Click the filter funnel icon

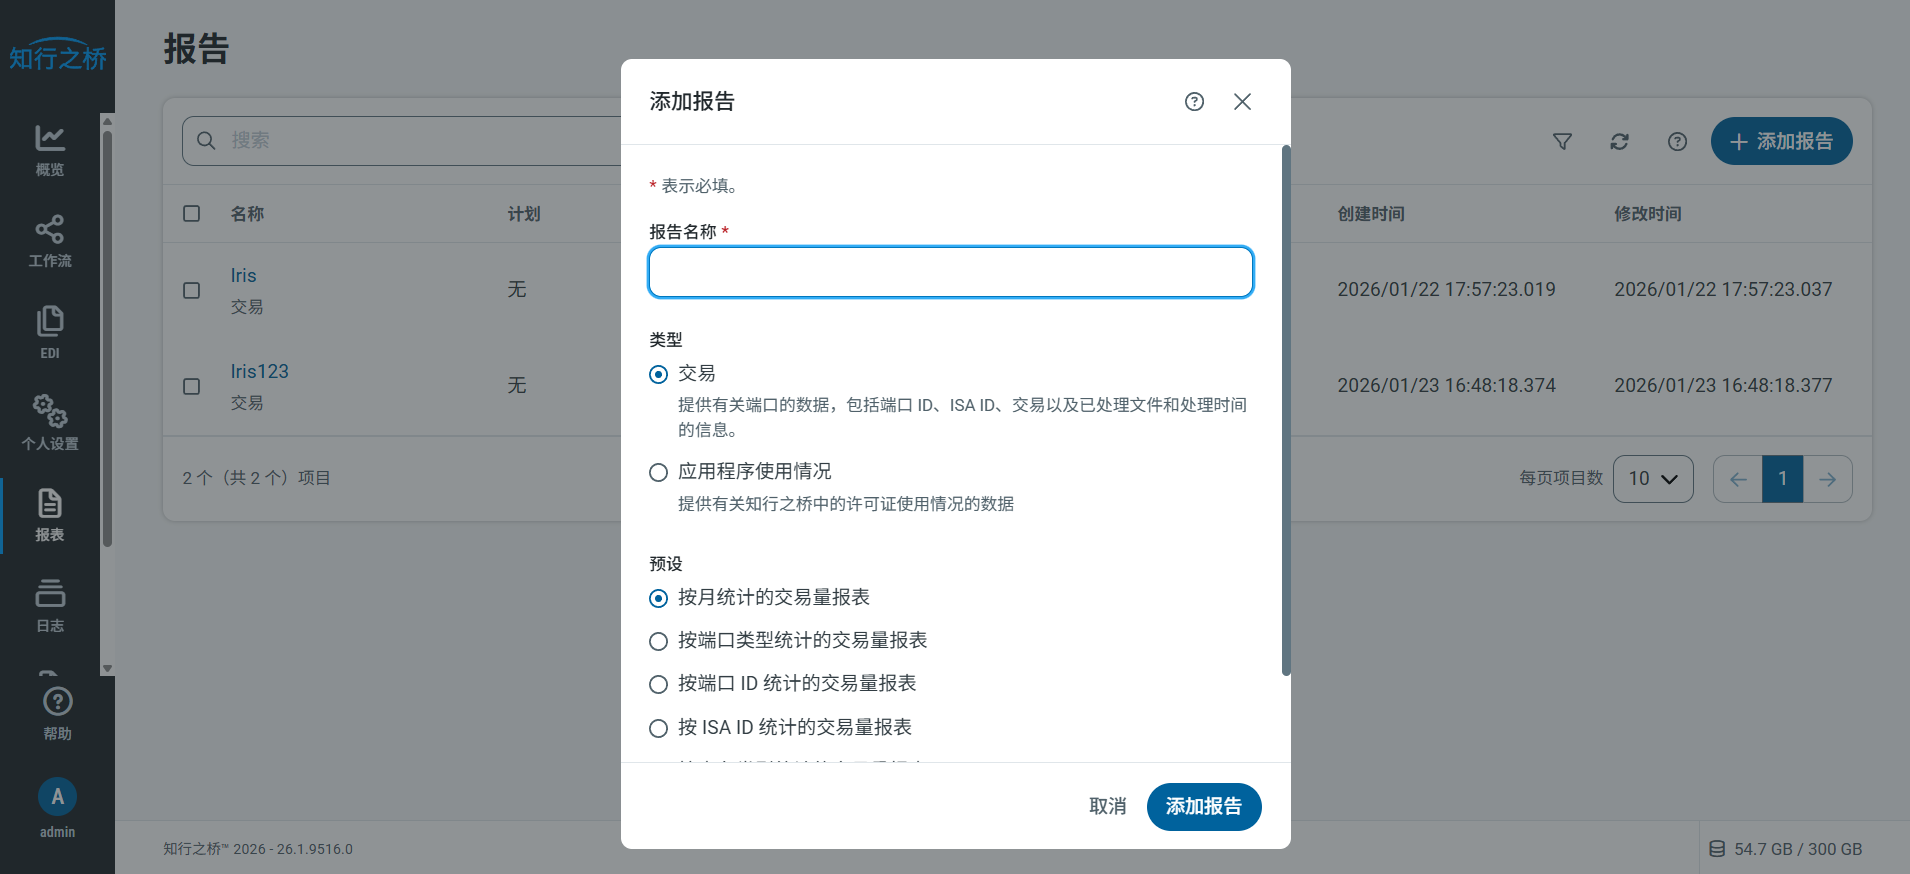1562,142
